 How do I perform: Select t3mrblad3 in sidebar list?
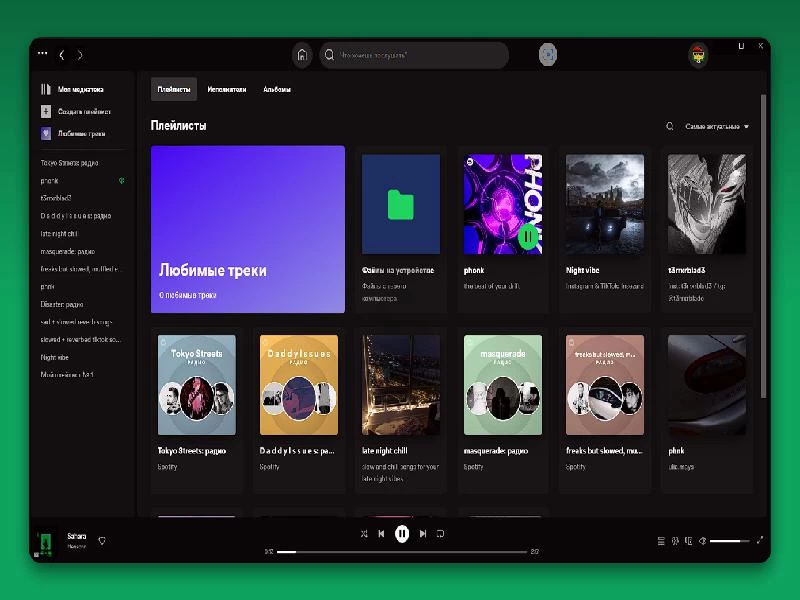pos(56,198)
